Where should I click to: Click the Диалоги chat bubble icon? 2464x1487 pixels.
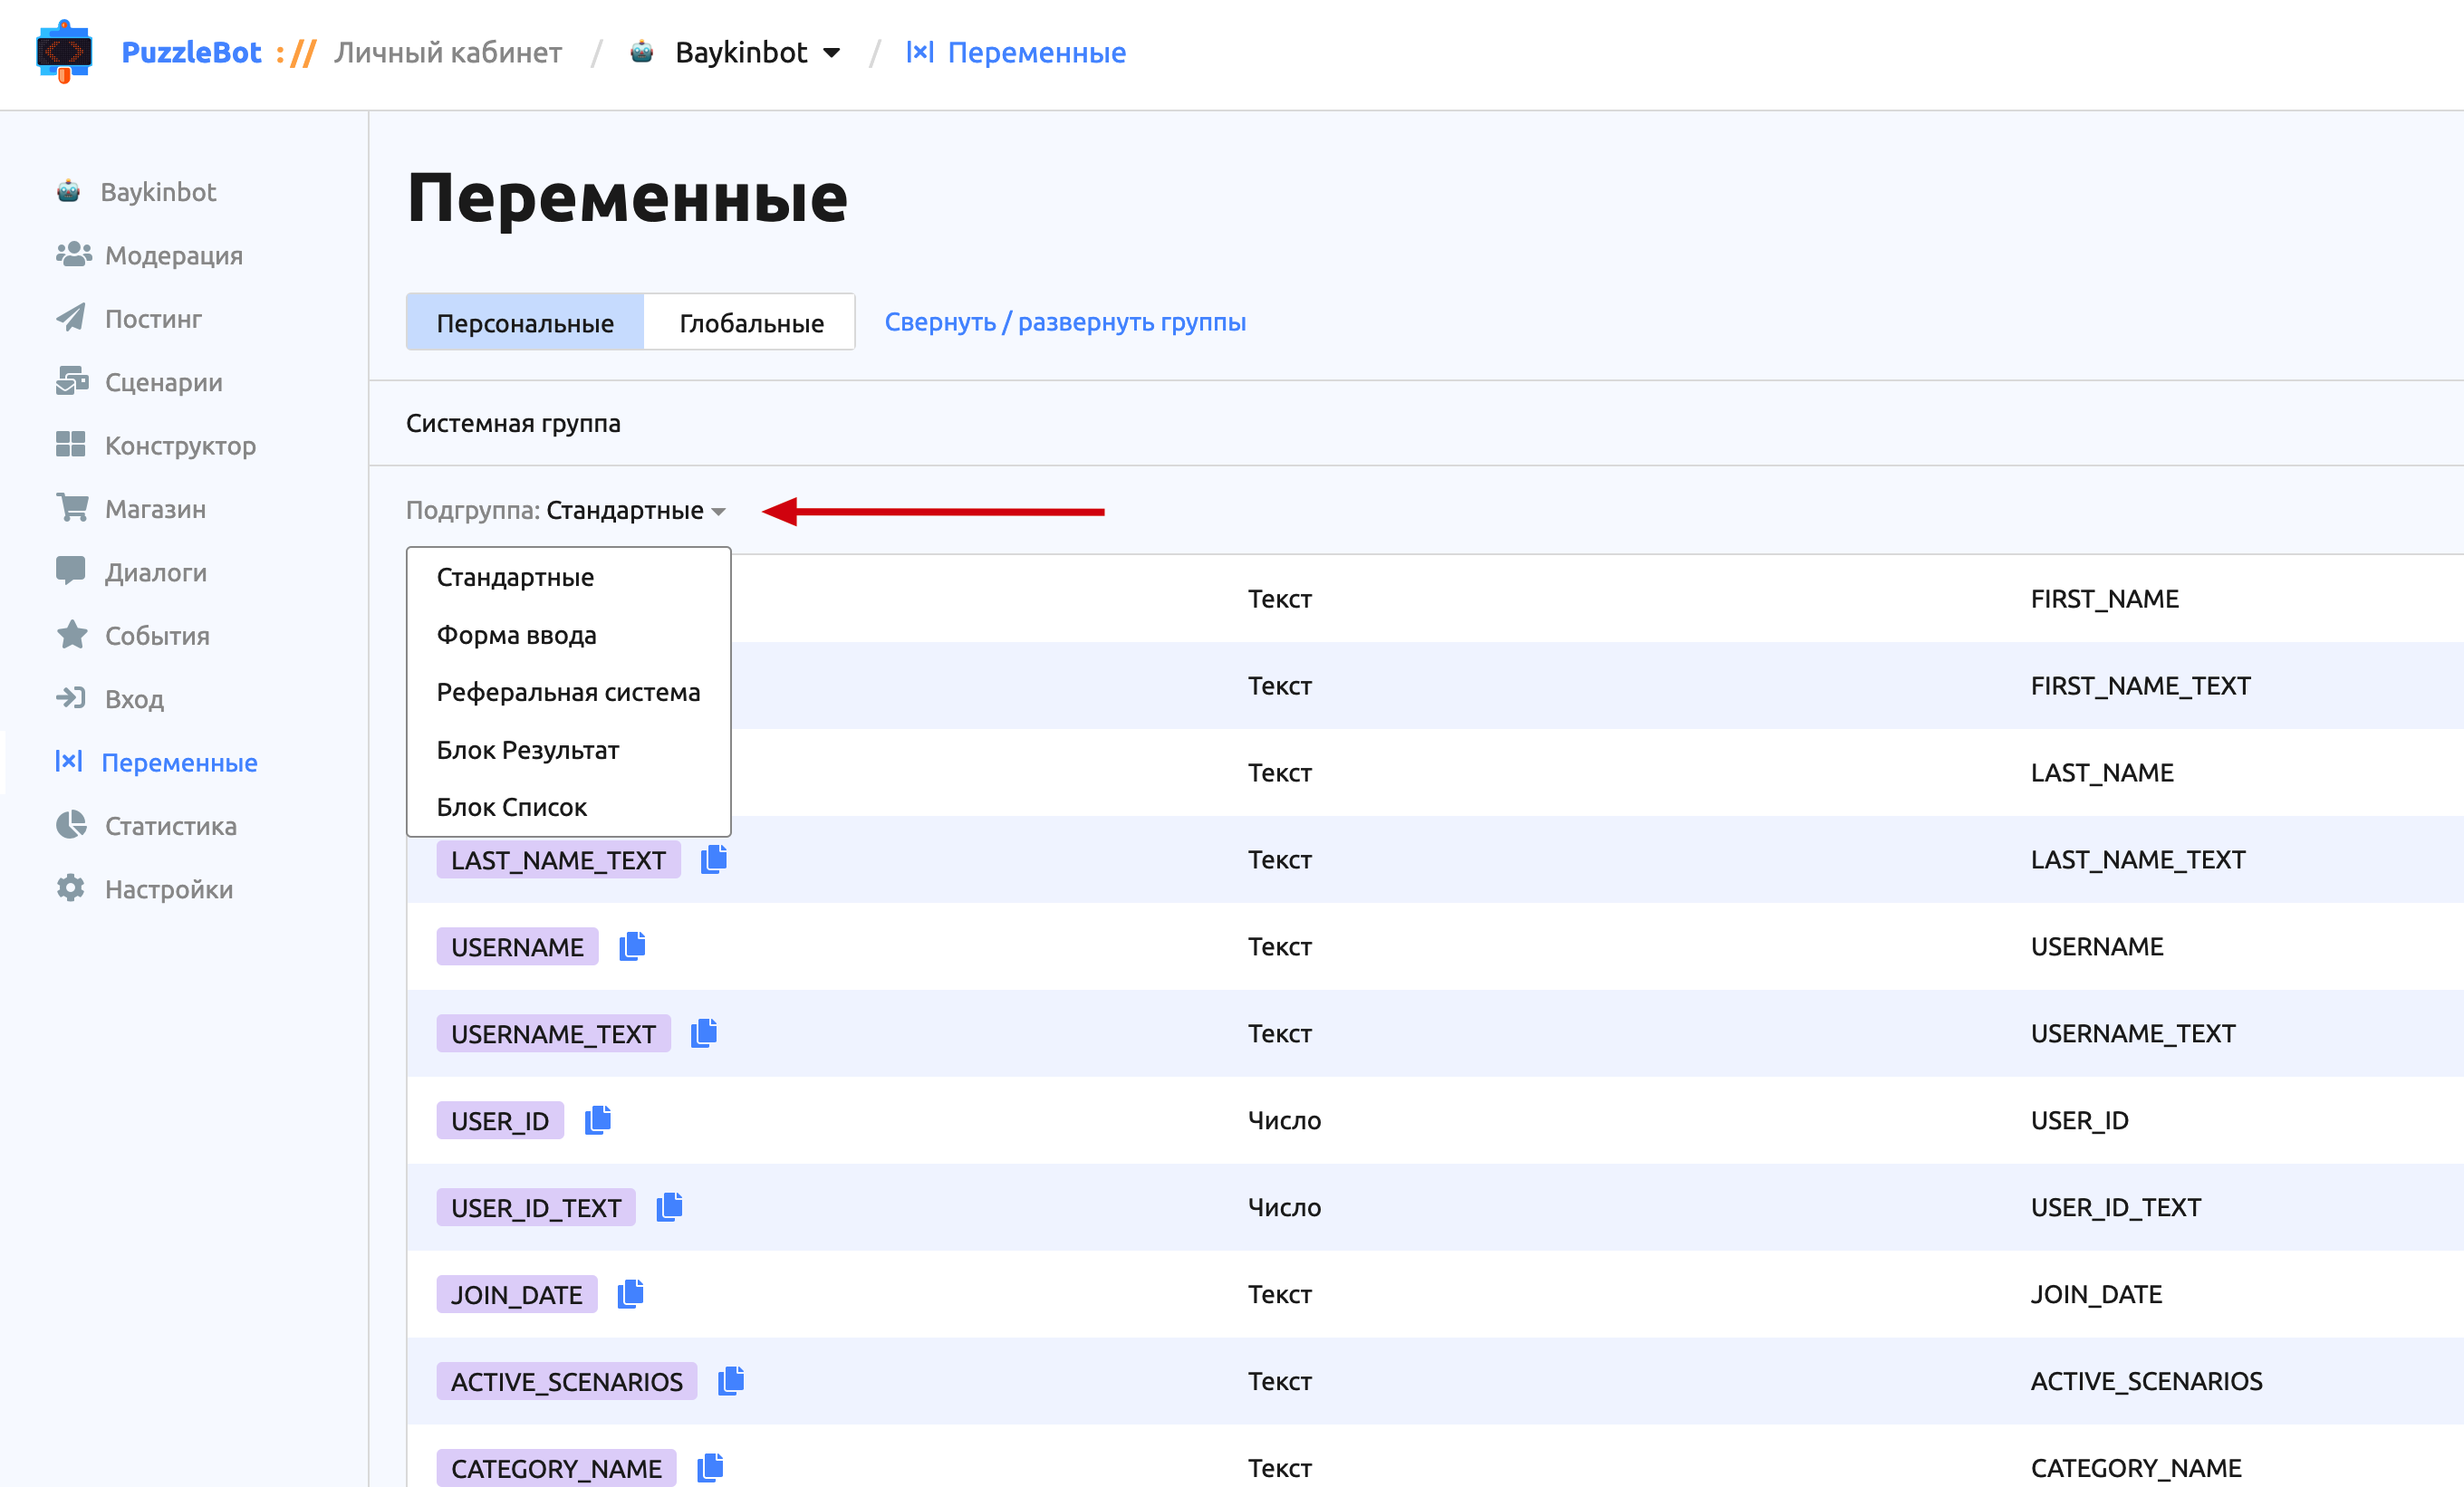point(71,571)
